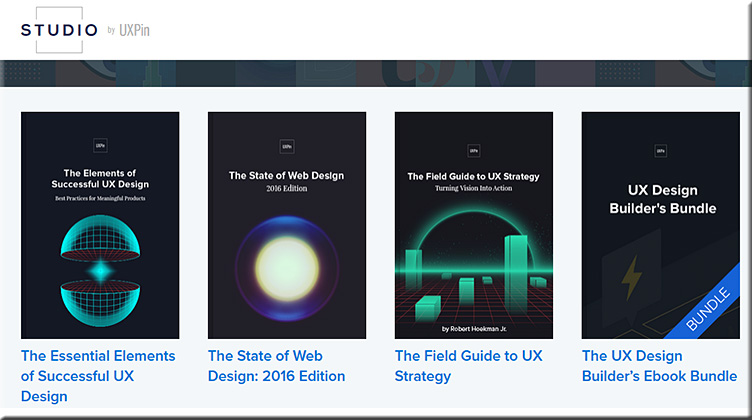Image resolution: width=752 pixels, height=420 pixels.
Task: Follow 'The UX Design Builder's Ebook Bundle' link
Action: click(x=659, y=366)
